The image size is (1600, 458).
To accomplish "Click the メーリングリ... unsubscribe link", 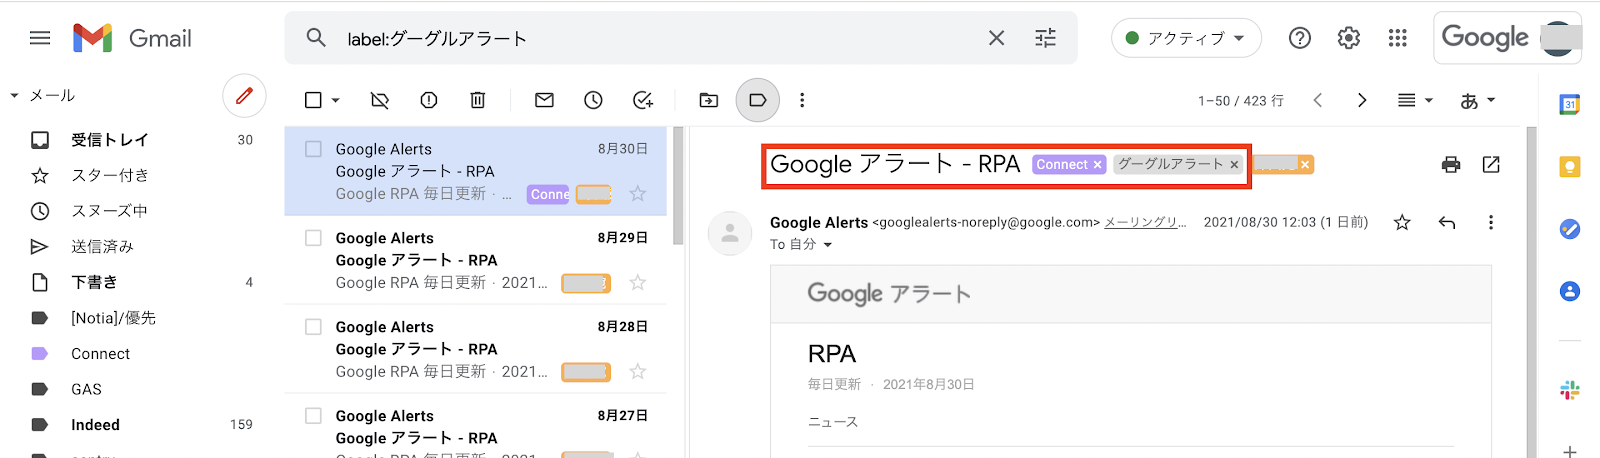I will click(1145, 222).
